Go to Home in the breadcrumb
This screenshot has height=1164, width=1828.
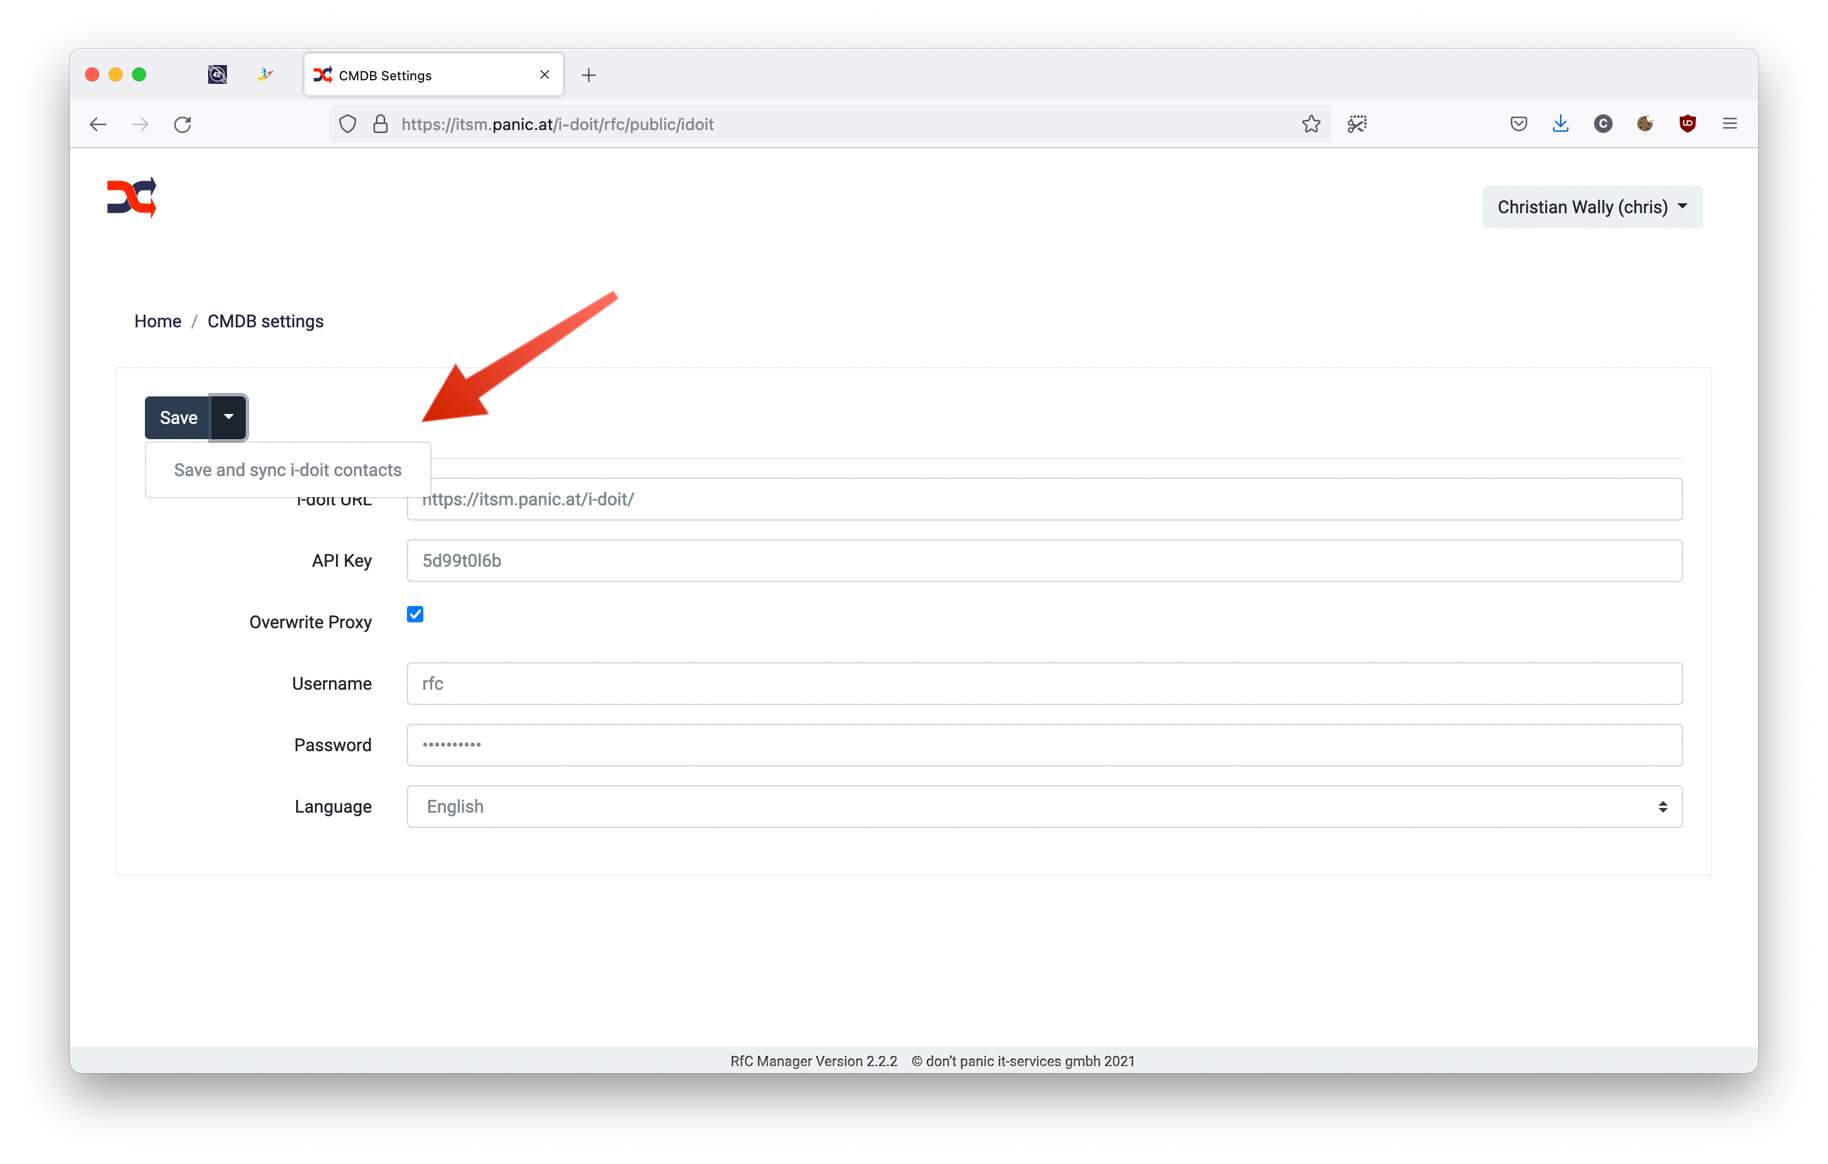point(158,321)
